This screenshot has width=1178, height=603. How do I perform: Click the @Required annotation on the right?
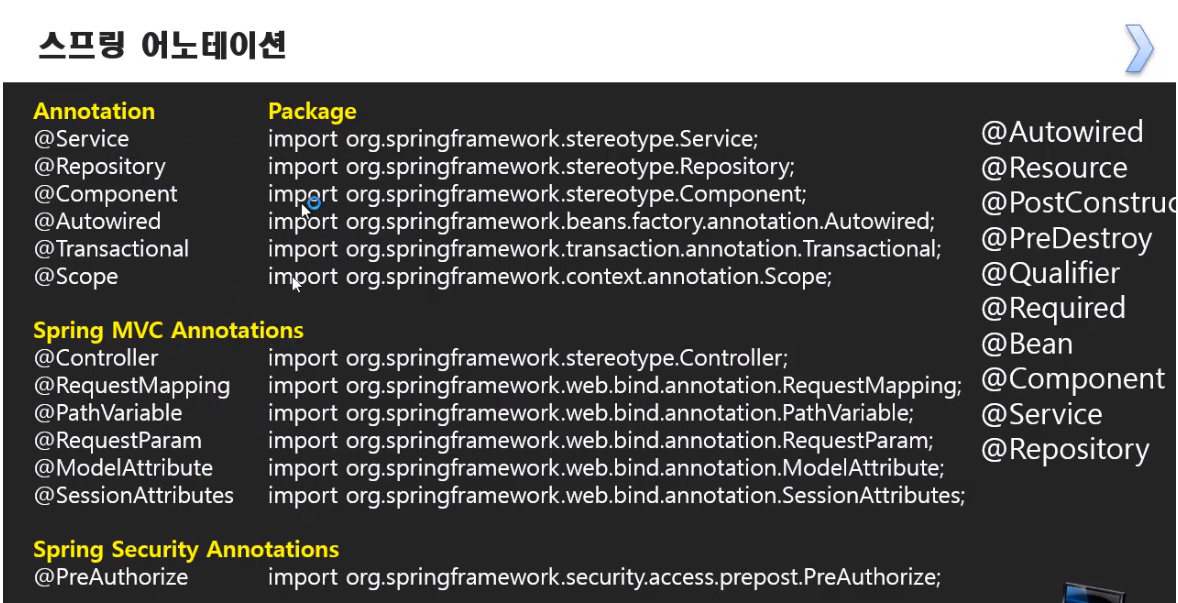(1053, 309)
